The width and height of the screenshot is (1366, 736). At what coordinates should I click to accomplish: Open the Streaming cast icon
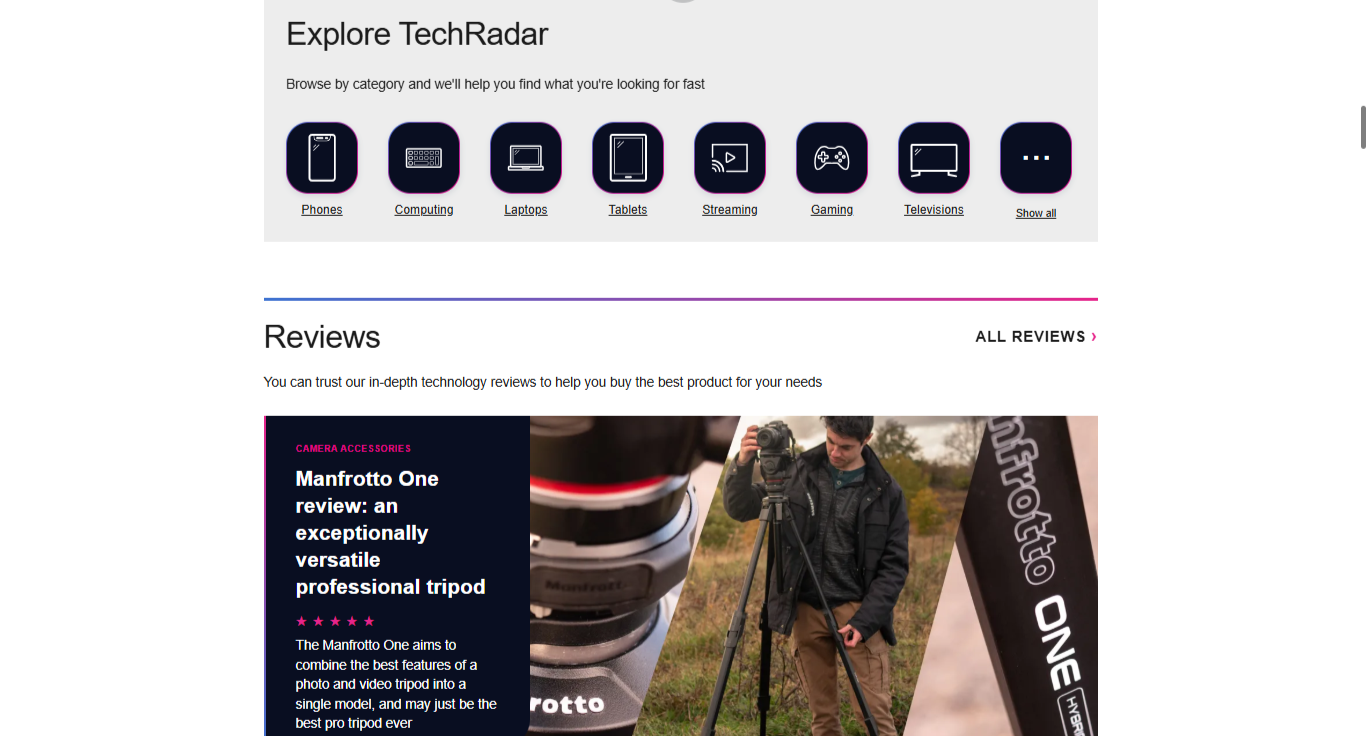pyautogui.click(x=730, y=157)
